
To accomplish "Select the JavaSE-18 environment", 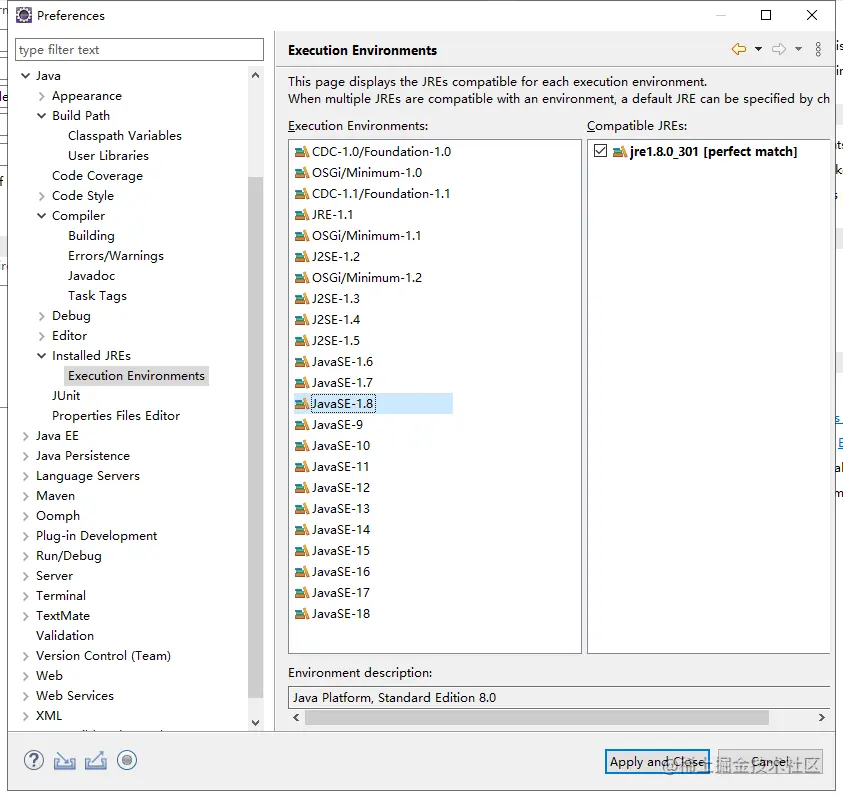I will [x=341, y=614].
